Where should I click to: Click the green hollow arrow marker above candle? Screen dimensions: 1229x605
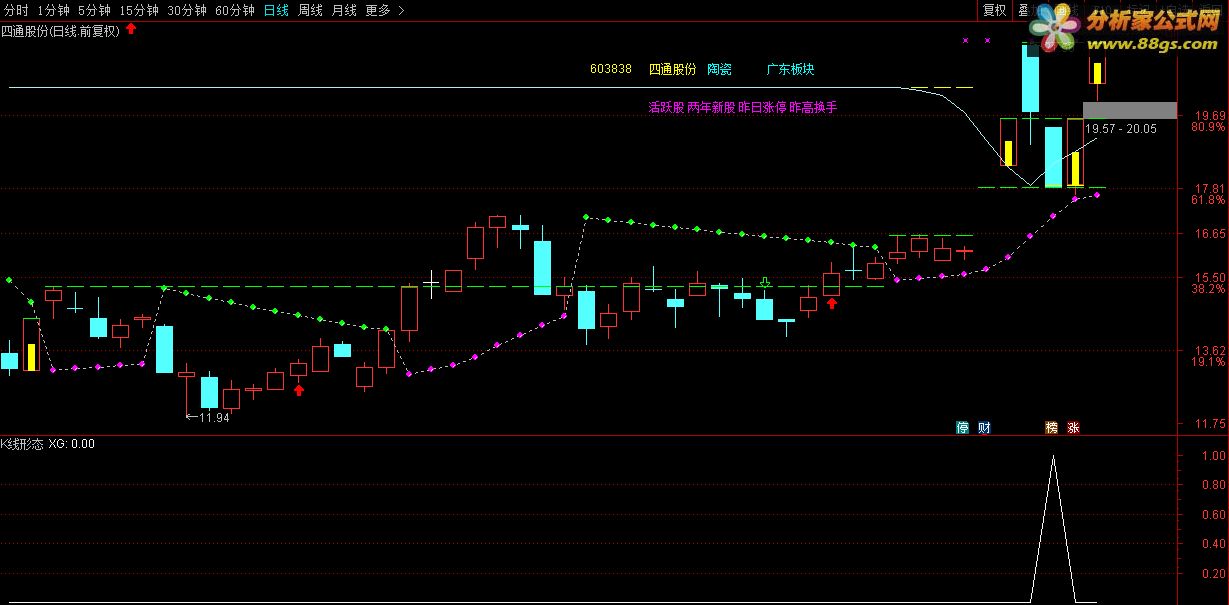[765, 283]
